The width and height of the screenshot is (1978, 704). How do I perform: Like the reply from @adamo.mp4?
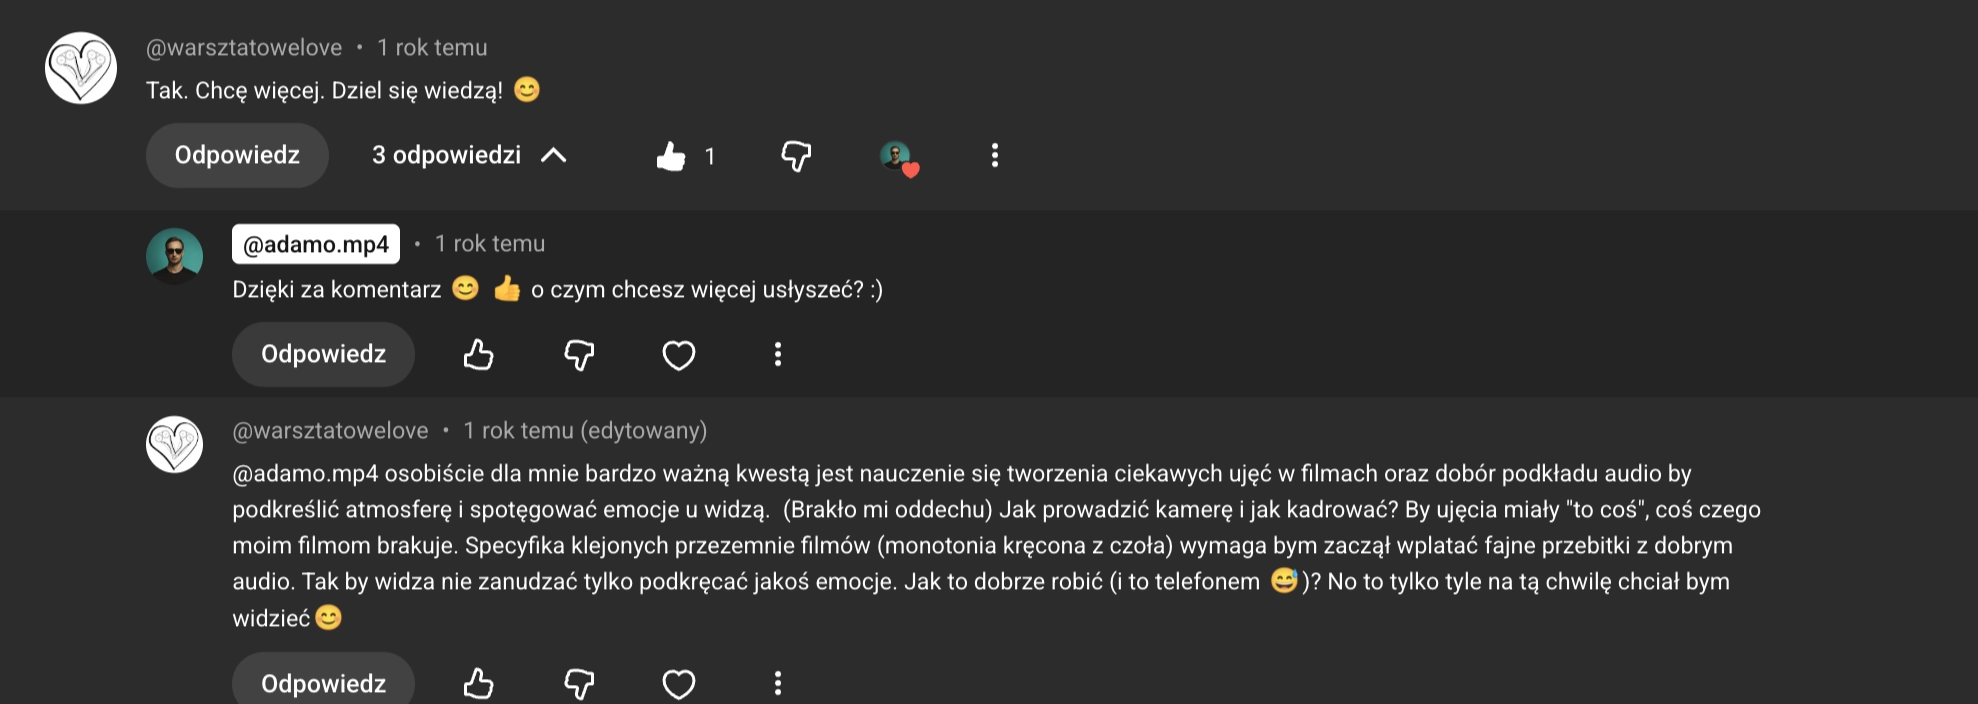click(x=477, y=355)
